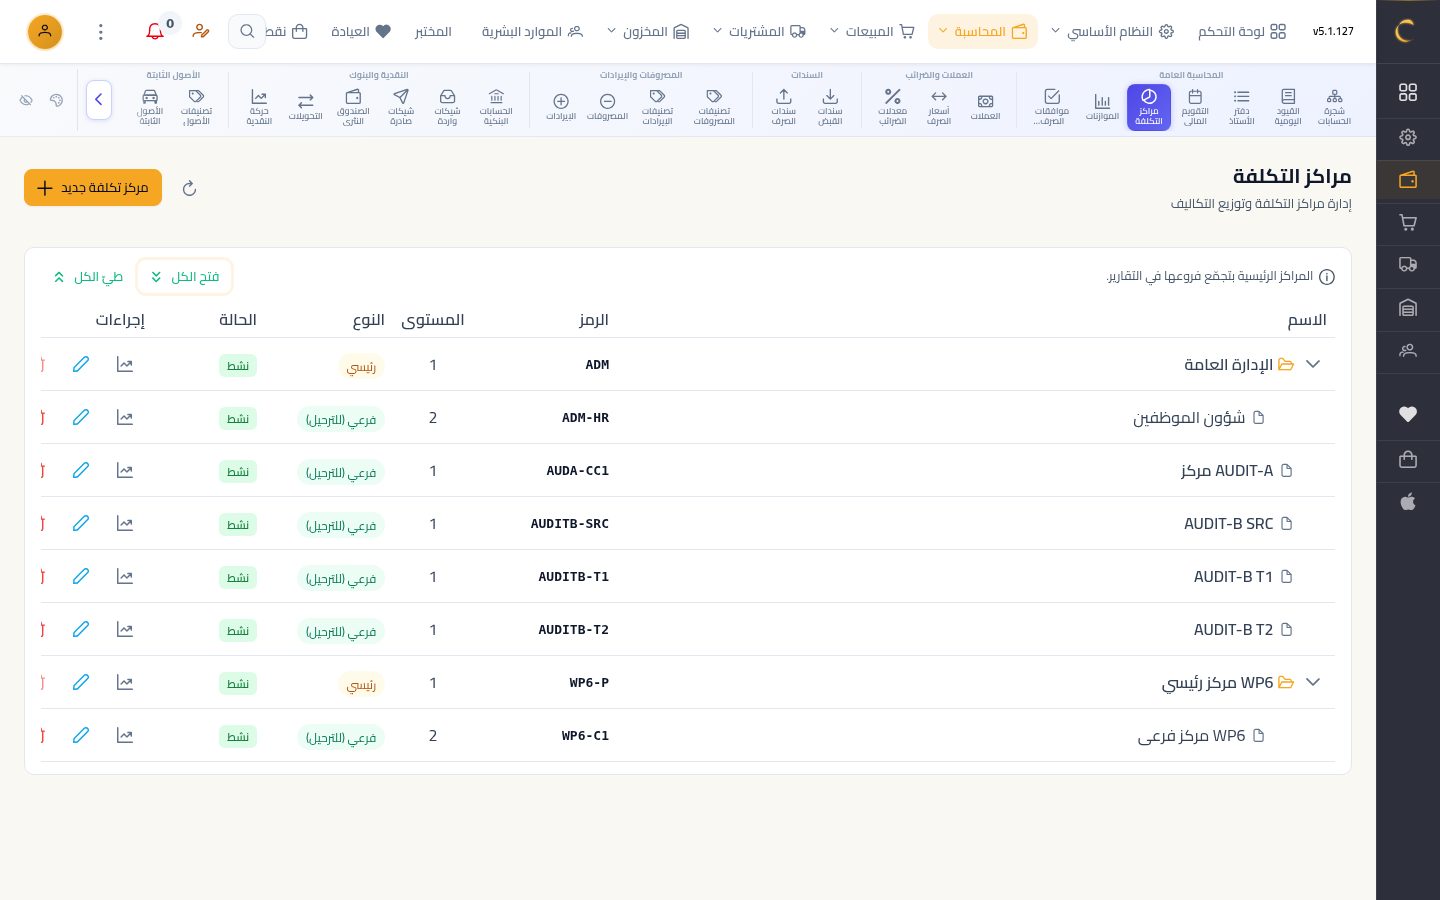This screenshot has width=1440, height=900.
Task: Open the Budgets (الموازنات) icon
Action: click(1102, 107)
